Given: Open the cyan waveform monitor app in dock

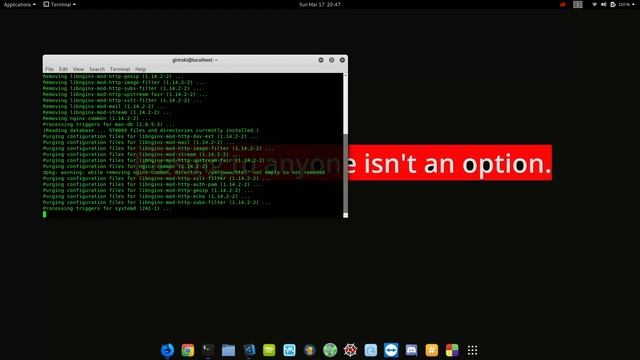Looking at the screenshot, I should tap(289, 350).
